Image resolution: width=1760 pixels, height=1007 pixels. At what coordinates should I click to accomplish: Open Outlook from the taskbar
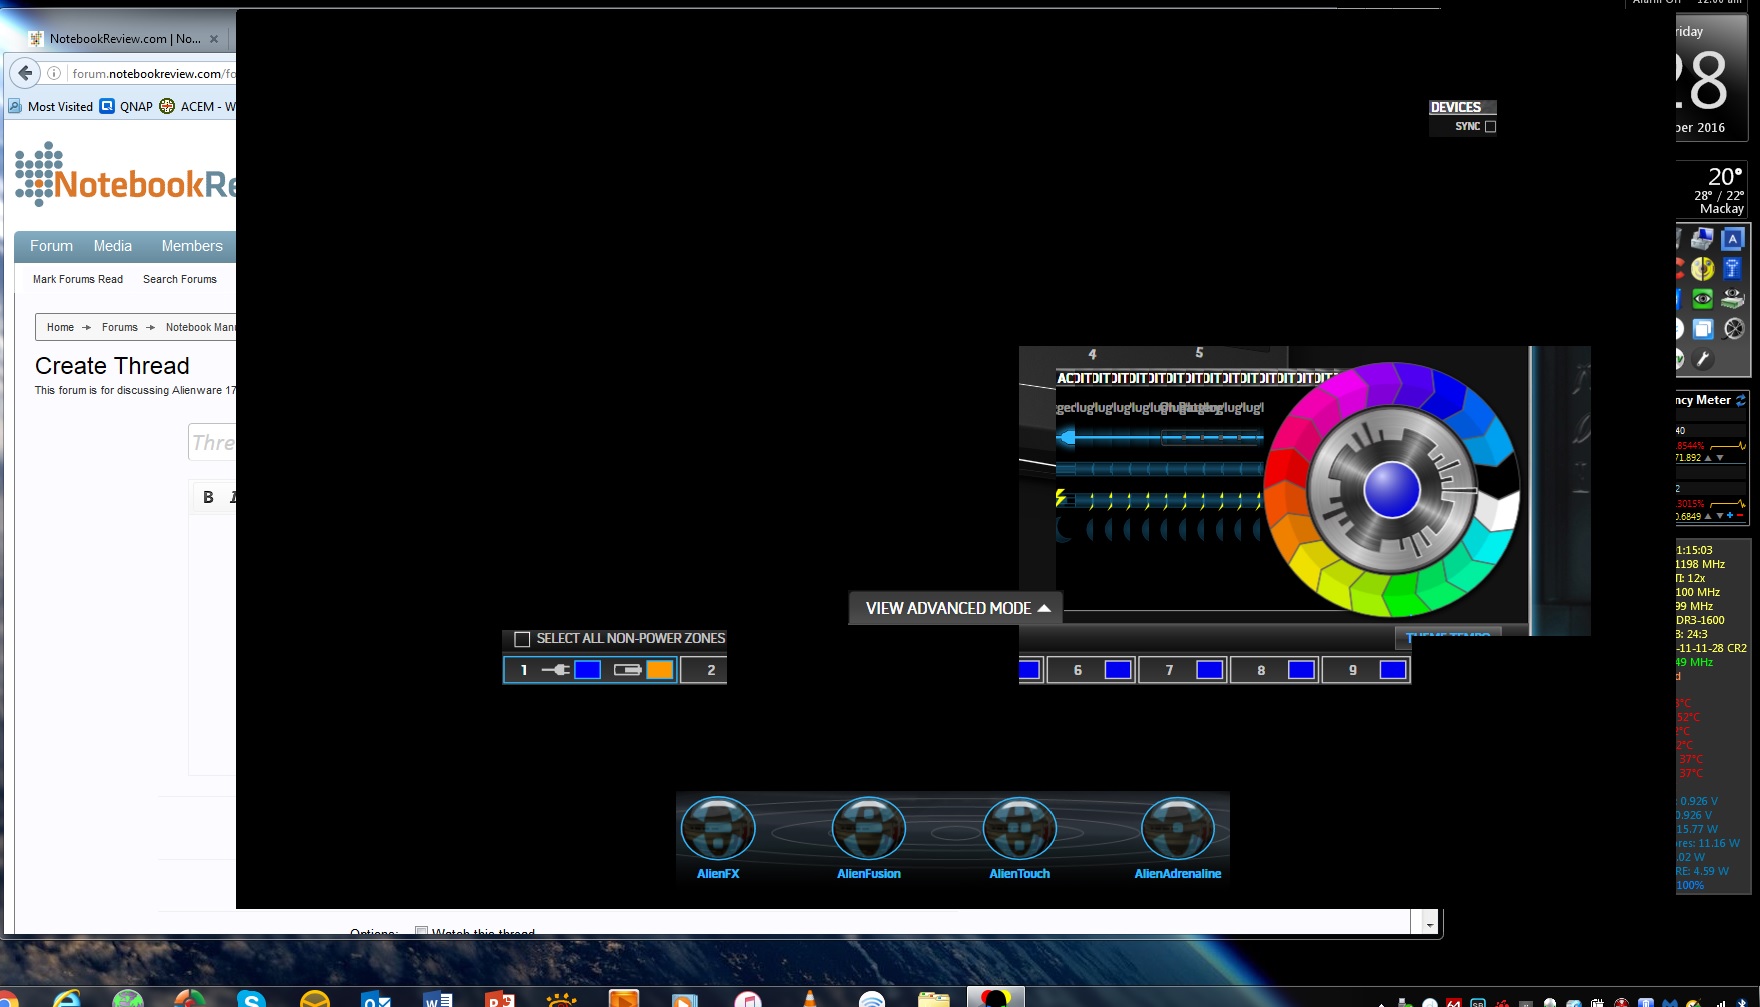point(376,998)
